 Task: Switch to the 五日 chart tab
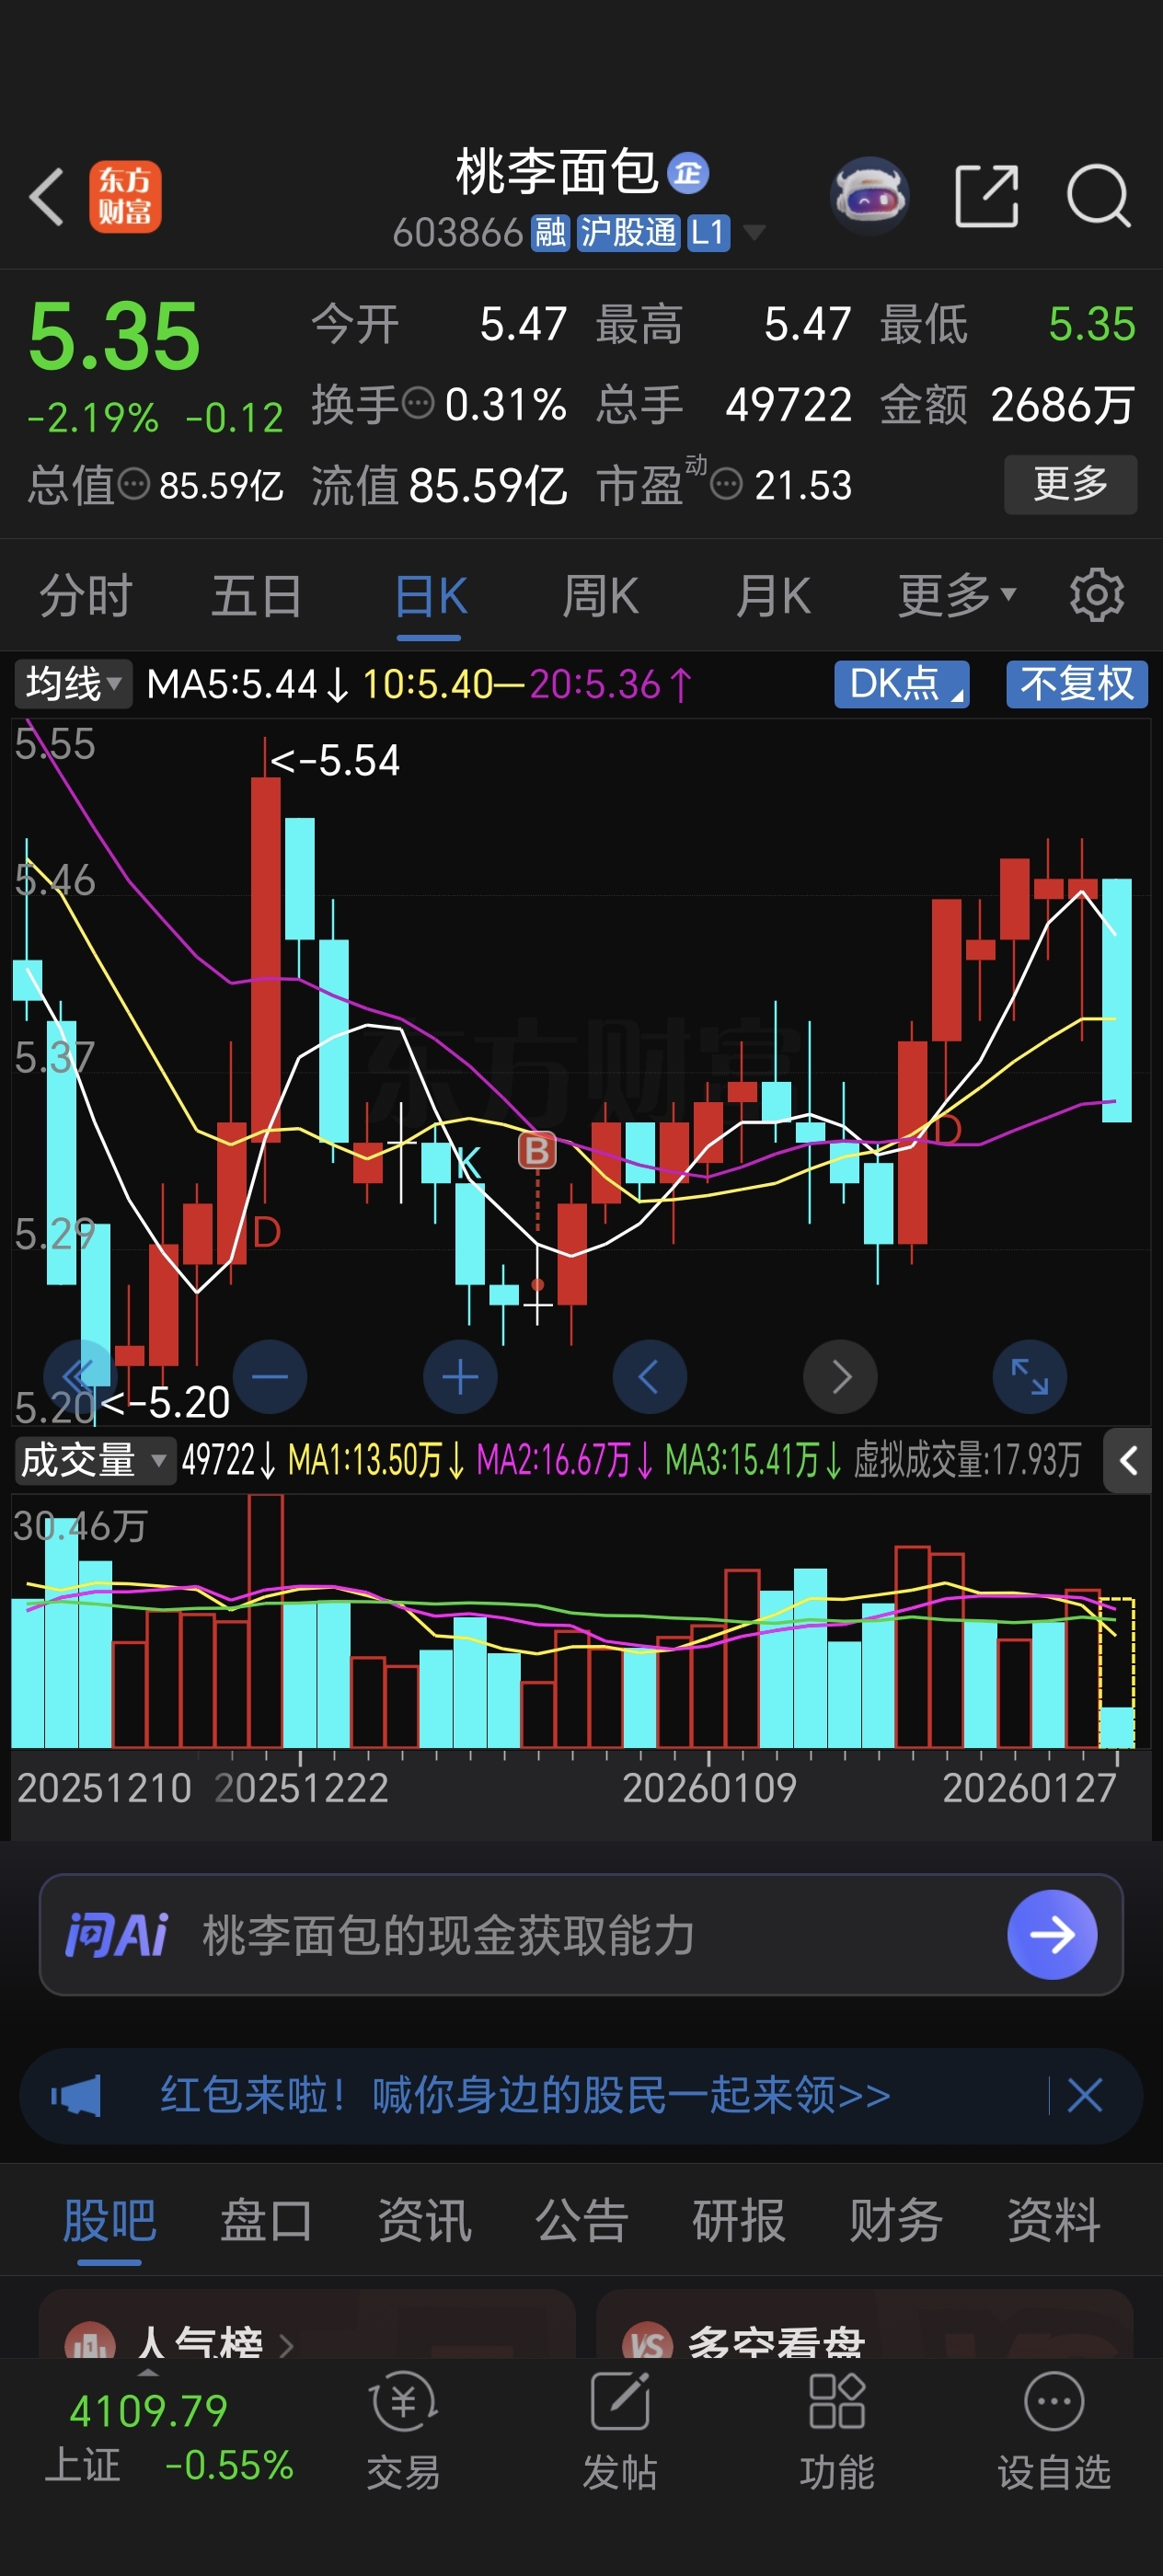257,596
